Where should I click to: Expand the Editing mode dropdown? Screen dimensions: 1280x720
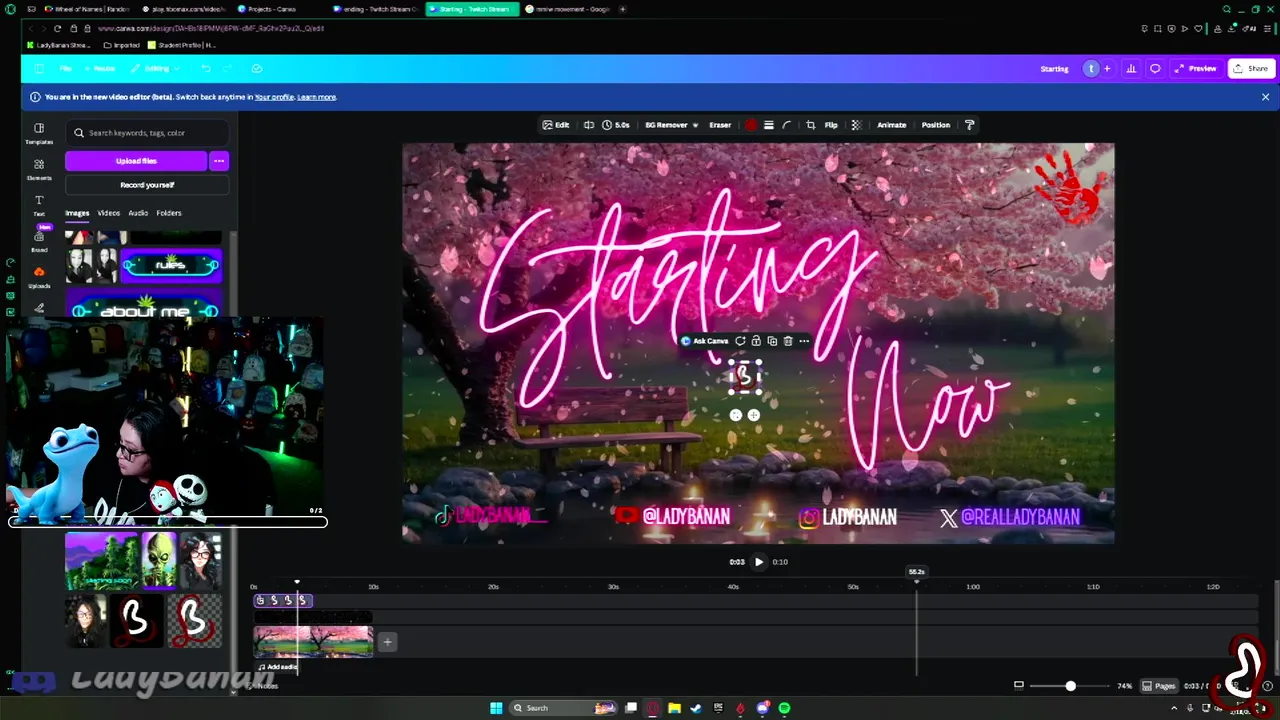pos(156,69)
